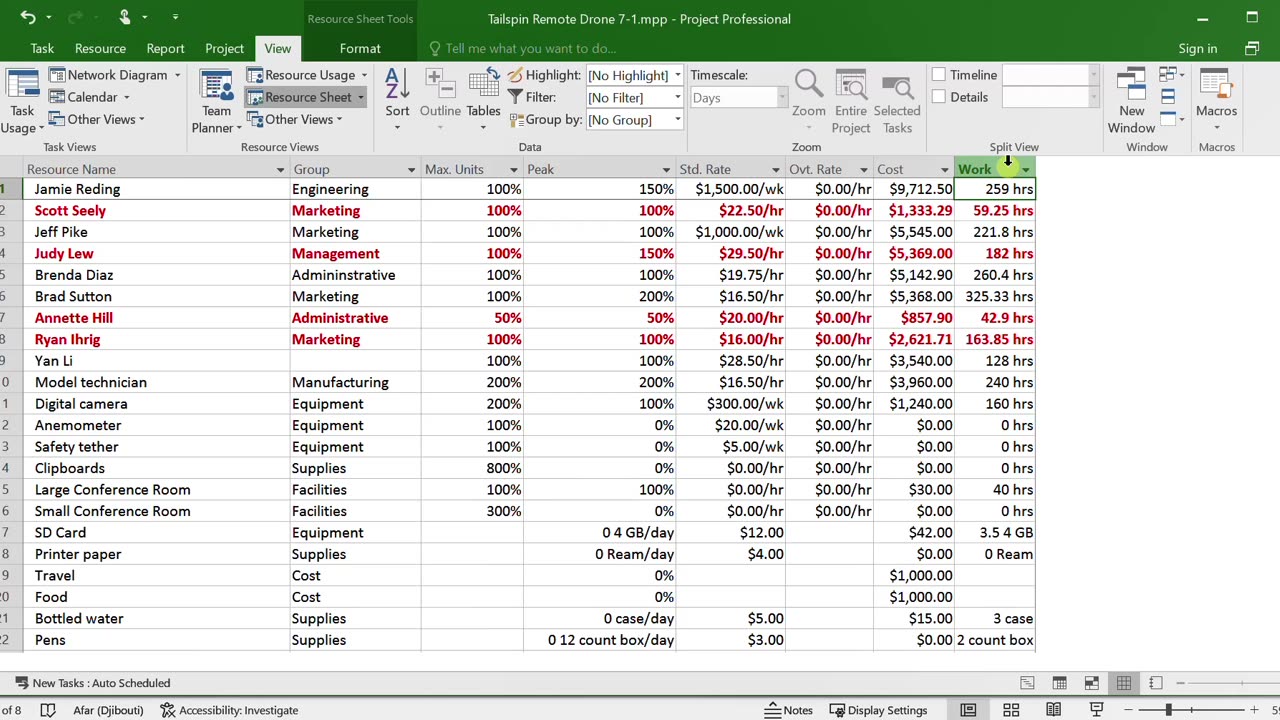The width and height of the screenshot is (1280, 720).
Task: Select the Resource Sheet view button
Action: pos(306,97)
